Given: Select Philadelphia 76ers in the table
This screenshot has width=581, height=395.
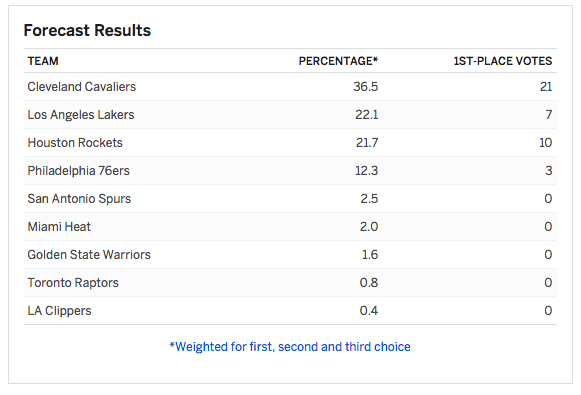Looking at the screenshot, I should [x=79, y=171].
